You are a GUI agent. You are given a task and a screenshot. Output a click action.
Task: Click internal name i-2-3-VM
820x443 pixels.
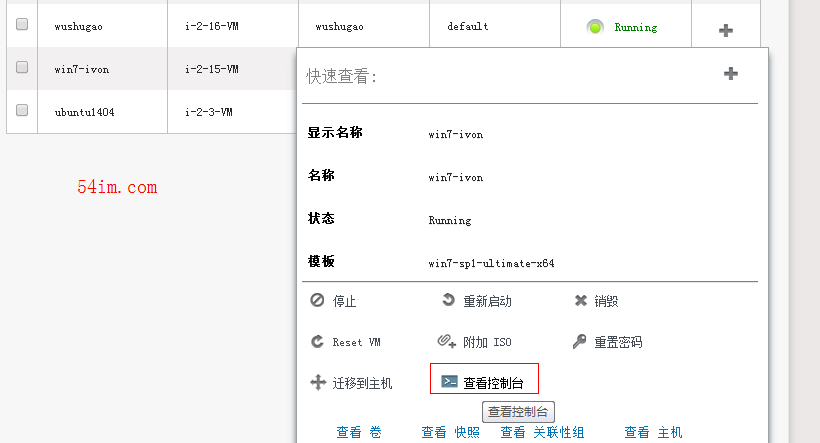tap(209, 112)
